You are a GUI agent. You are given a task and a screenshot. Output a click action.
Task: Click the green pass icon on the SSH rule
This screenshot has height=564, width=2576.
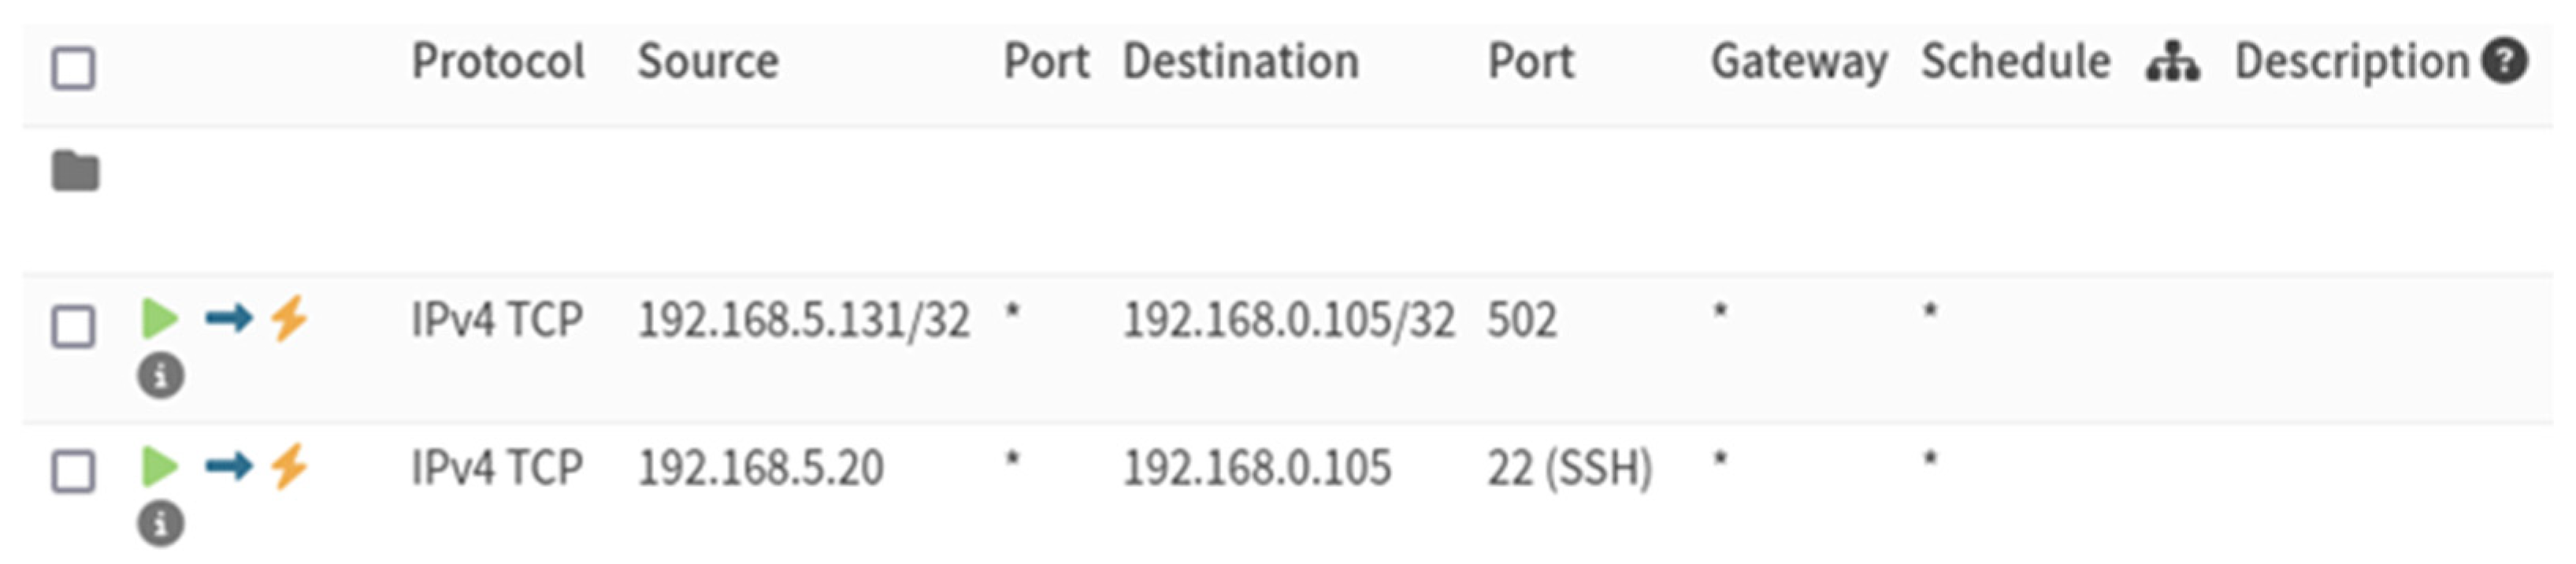coord(159,466)
